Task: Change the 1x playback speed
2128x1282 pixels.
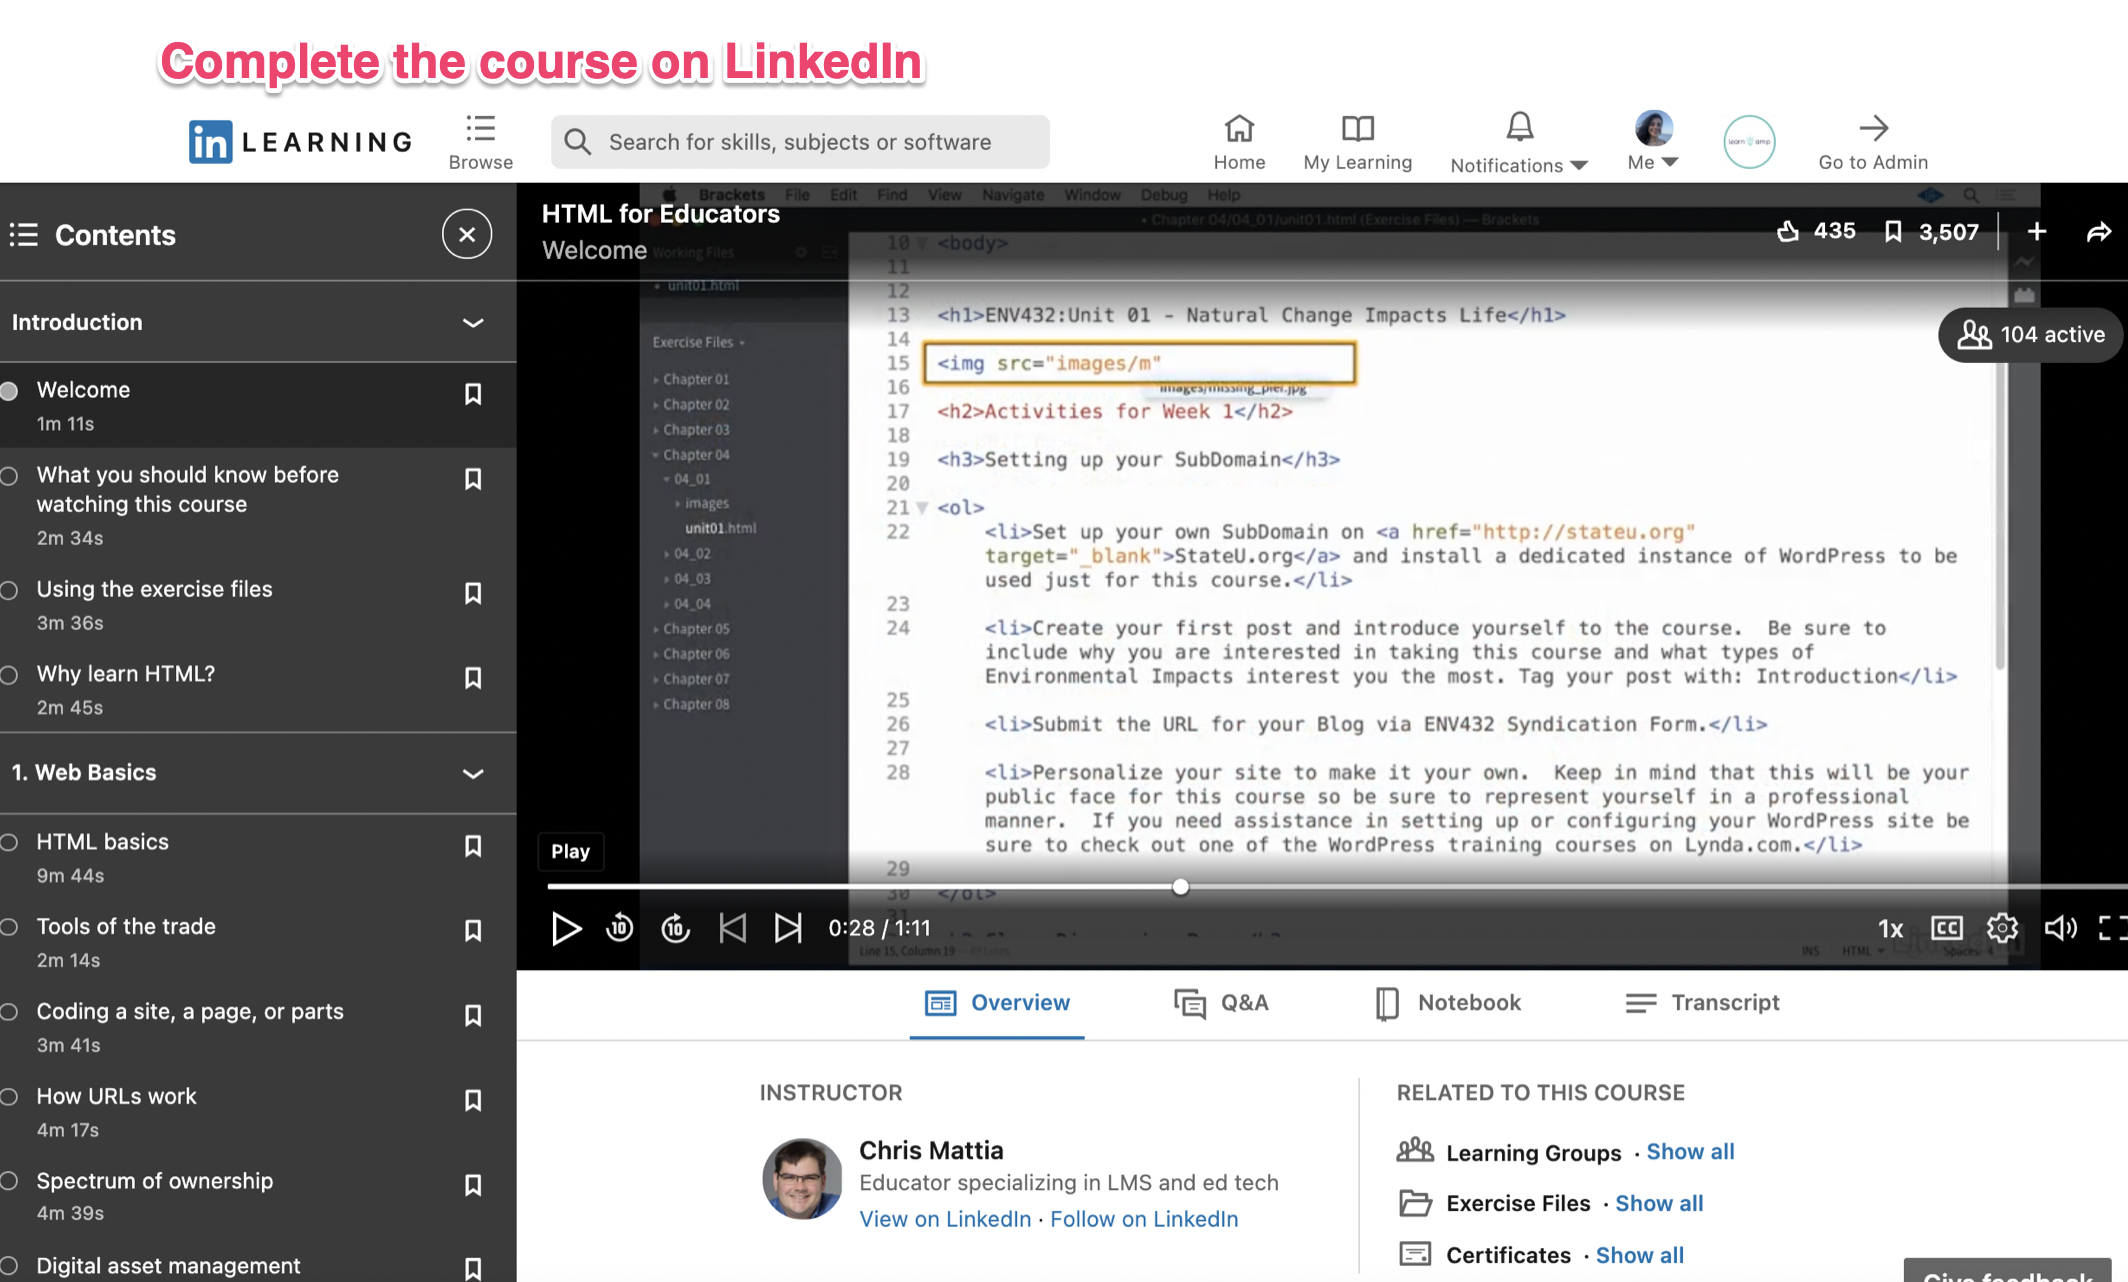Action: tap(1890, 929)
